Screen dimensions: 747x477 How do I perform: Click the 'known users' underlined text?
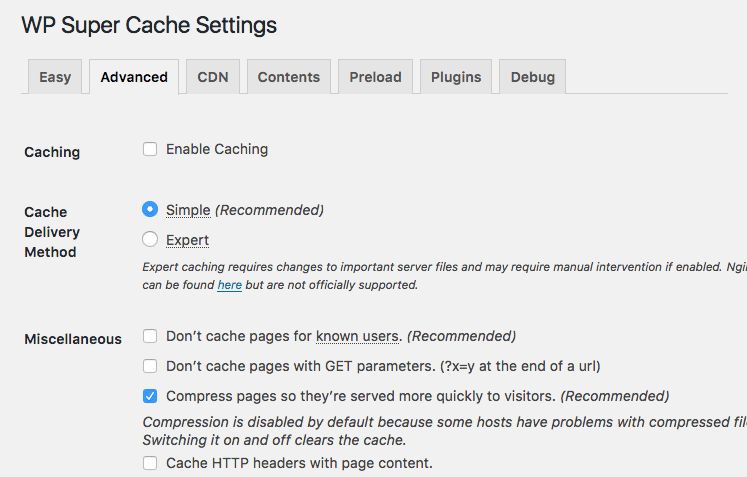coord(358,336)
